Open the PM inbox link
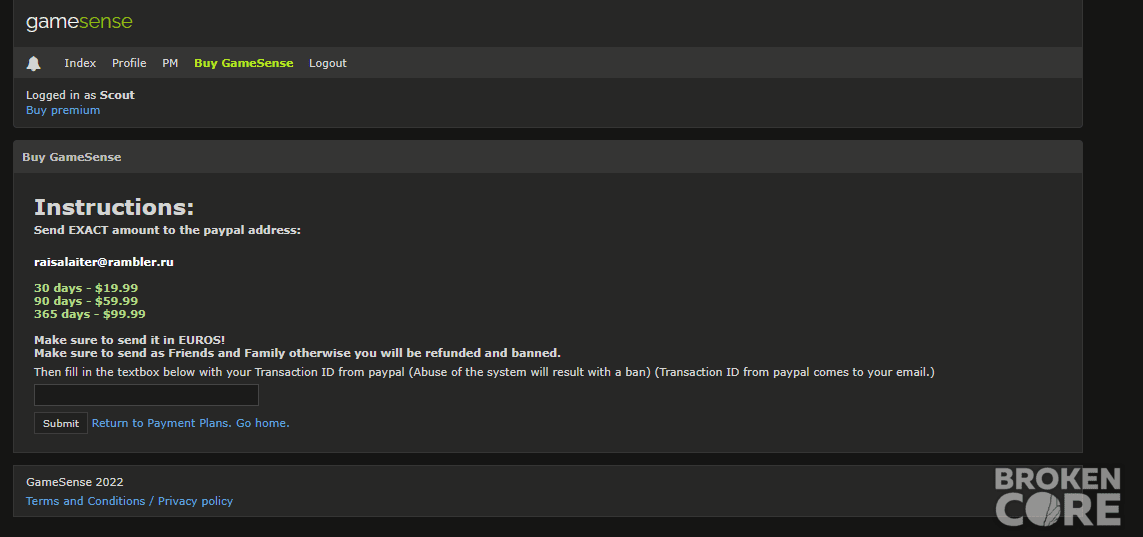This screenshot has width=1143, height=537. pyautogui.click(x=170, y=63)
